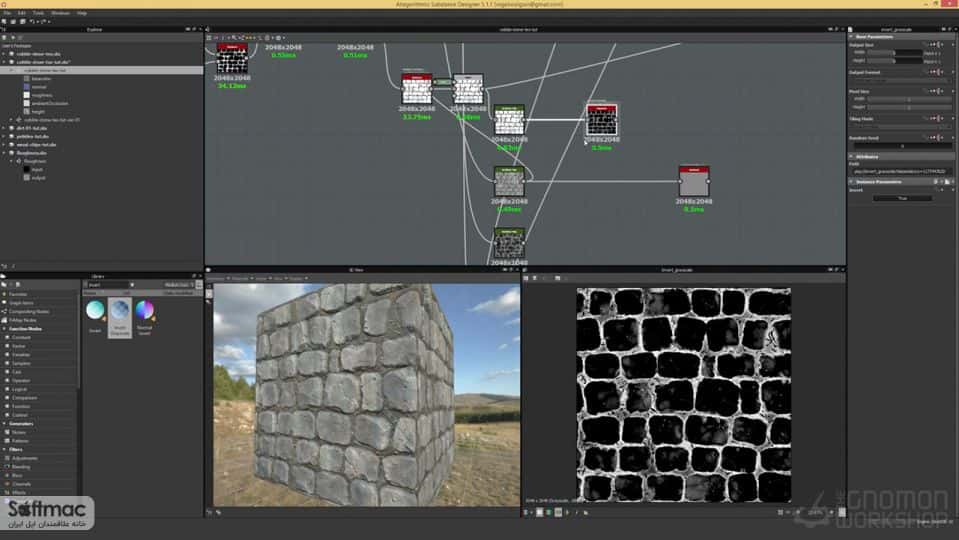Select Operator under Function Nodes
Viewport: 959px width, 540px height.
point(21,380)
